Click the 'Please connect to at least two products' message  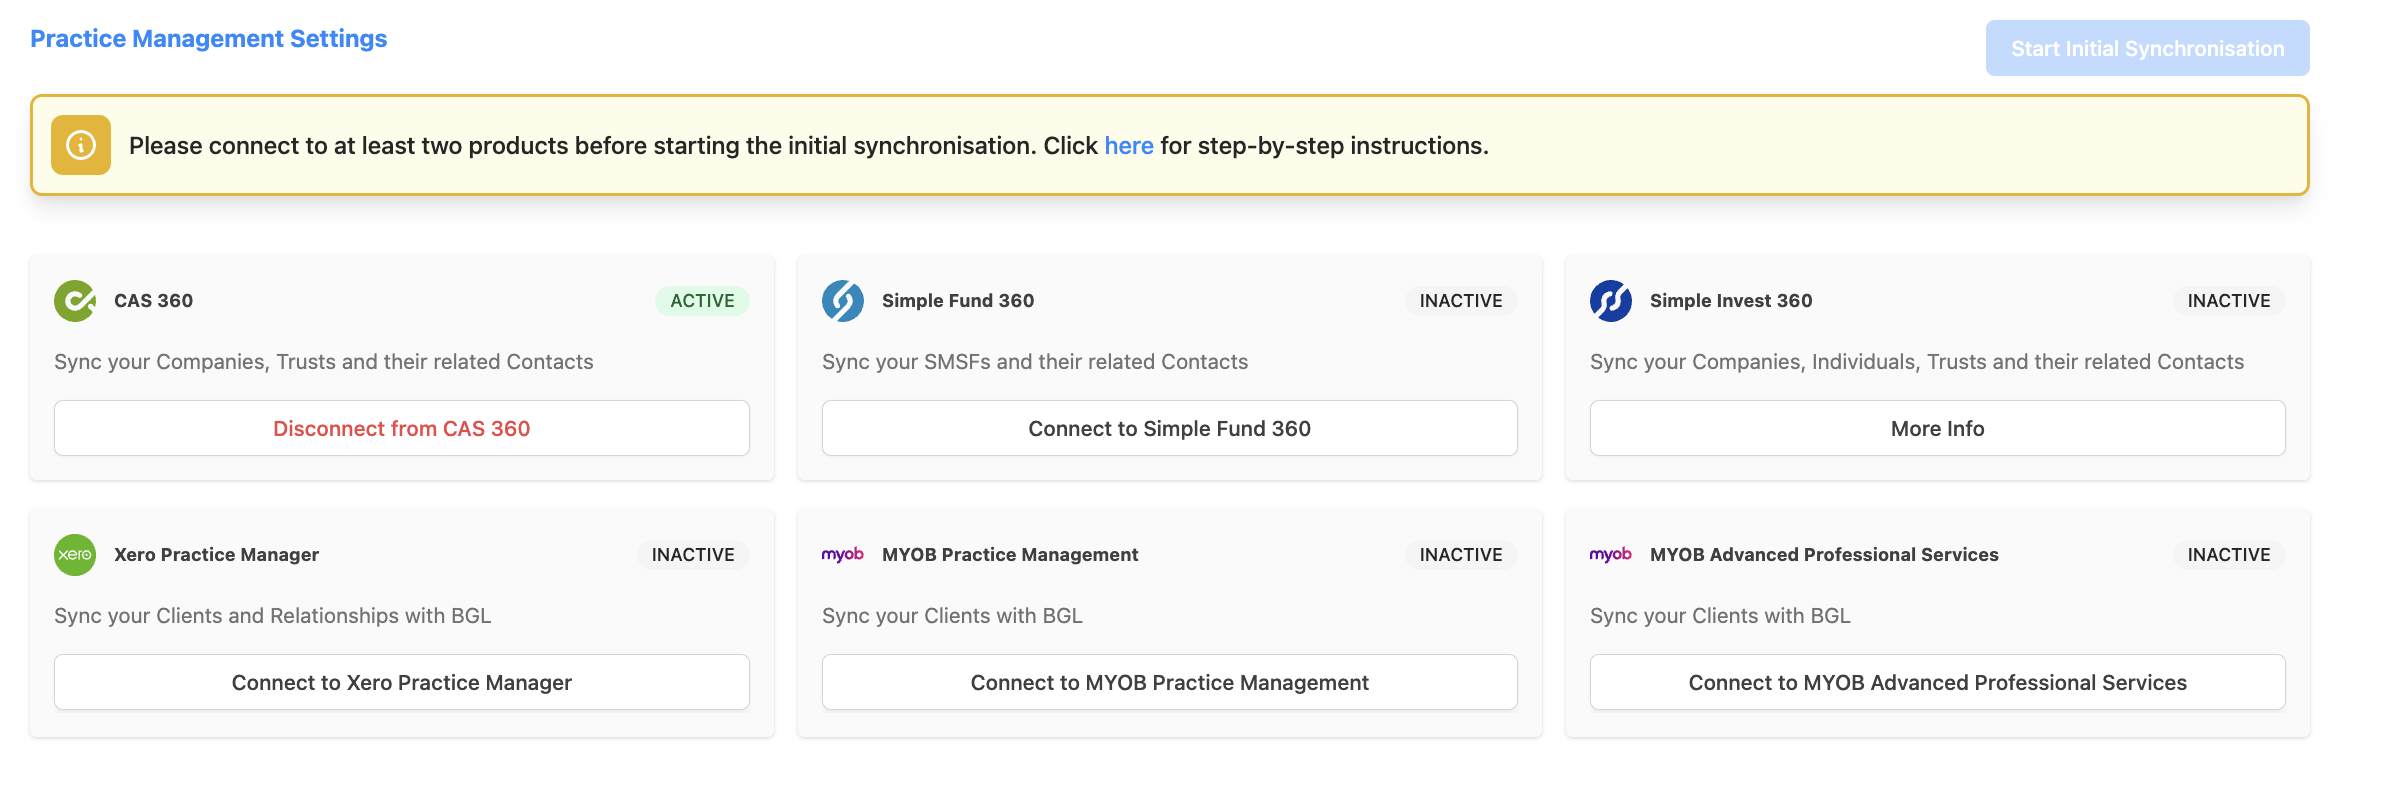point(809,146)
